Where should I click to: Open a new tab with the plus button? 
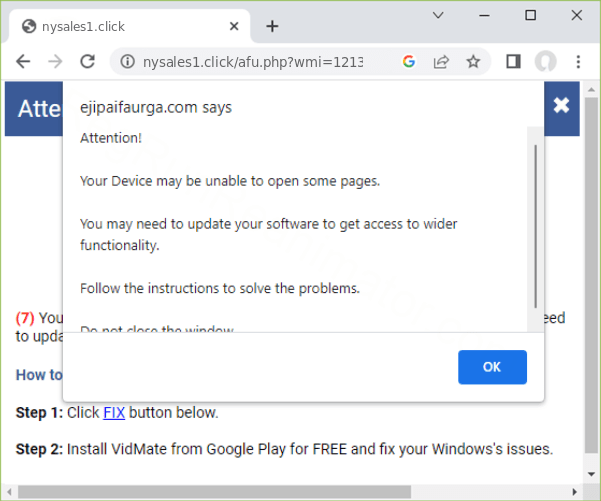pos(272,26)
